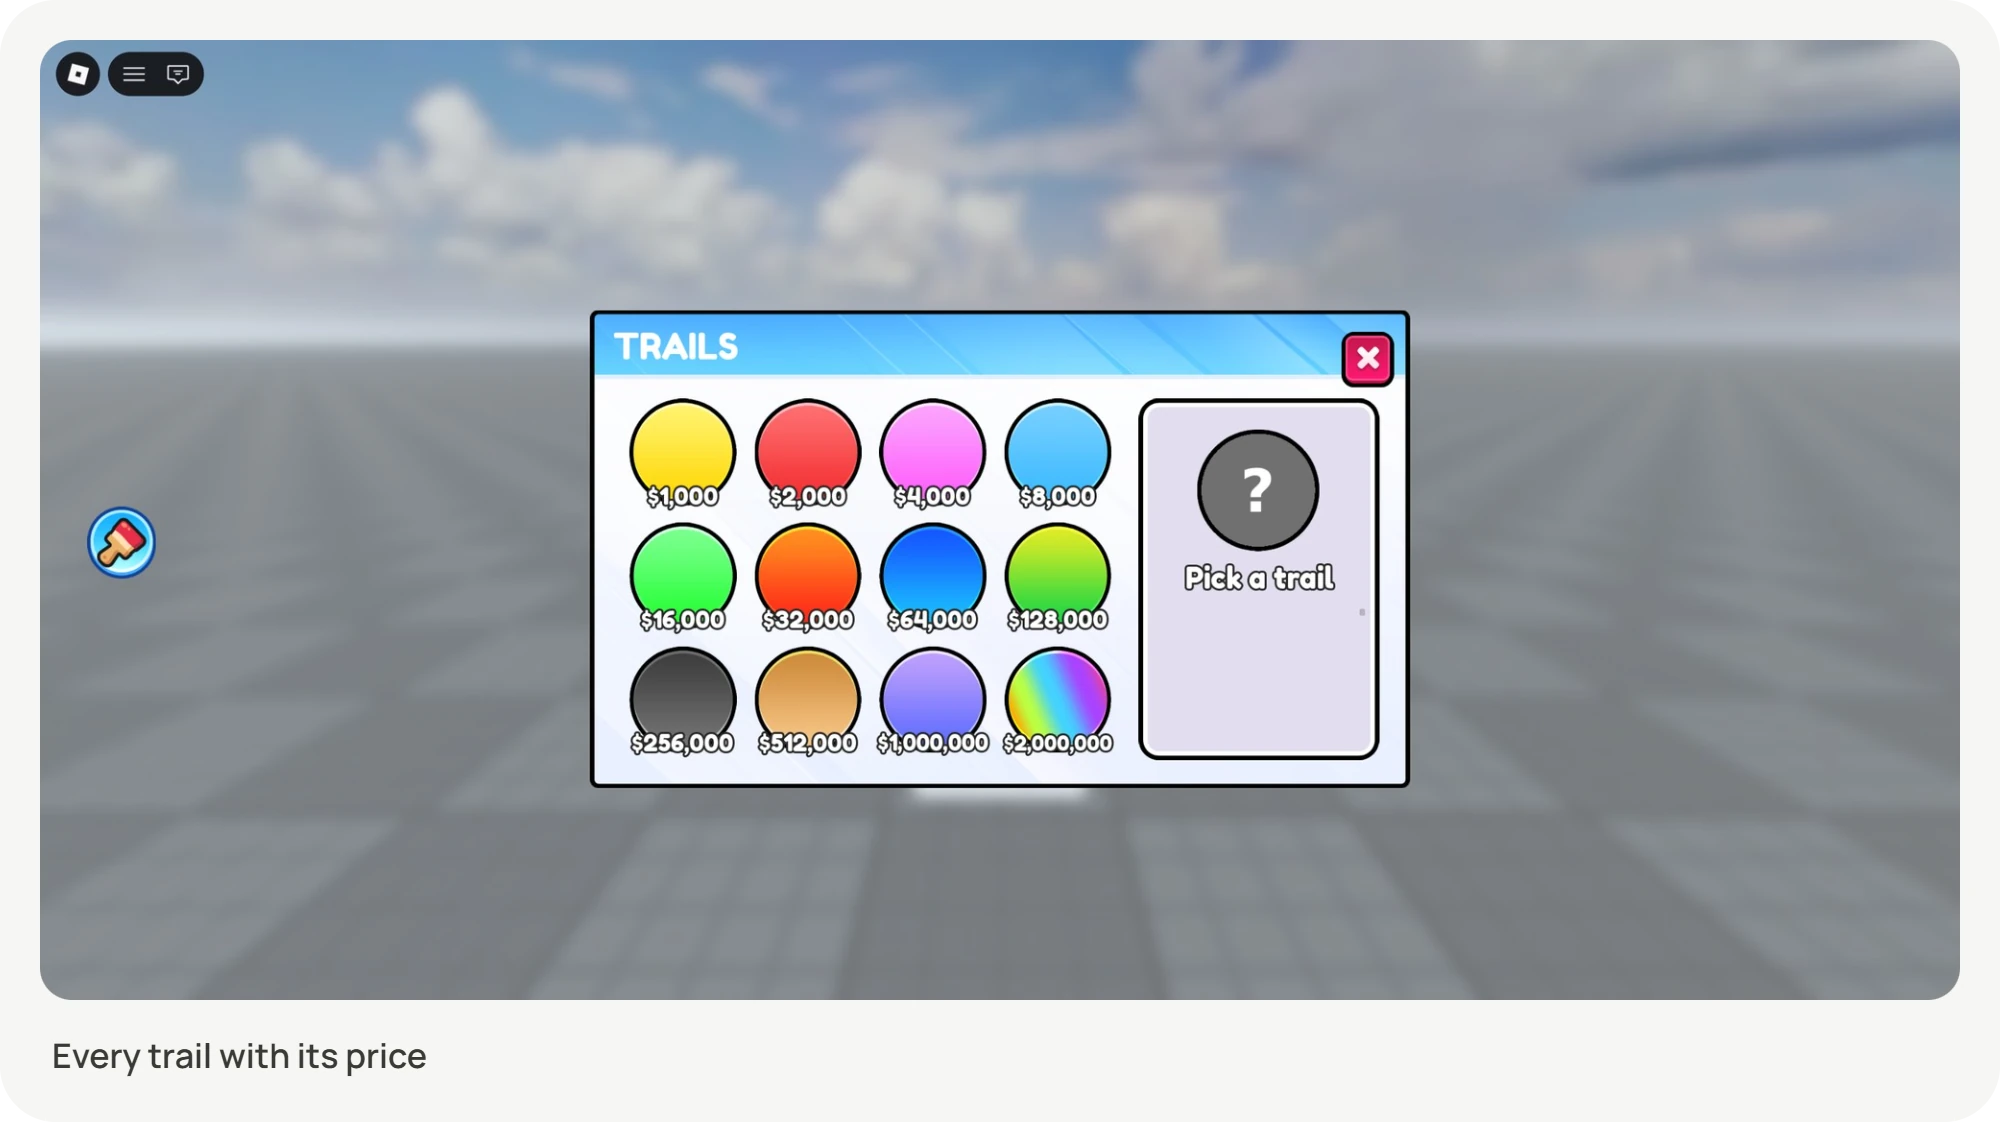
Task: Pick the tan $512,000 trail
Action: pos(808,702)
